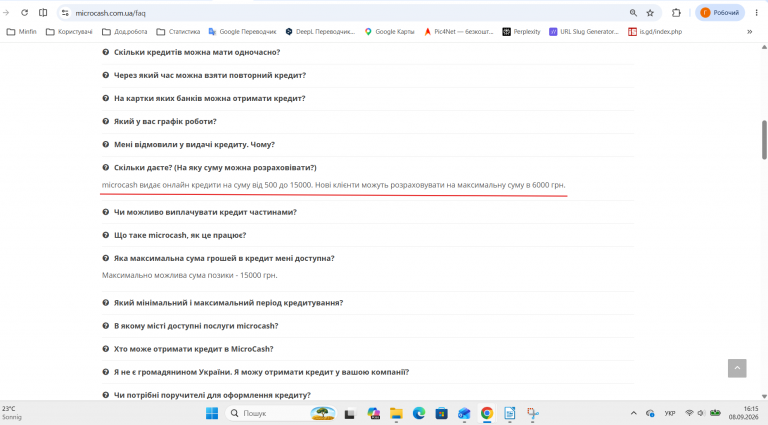Expand 'Хто може отримати кредит в MicroCash?'
Image resolution: width=768 pixels, height=425 pixels.
(193, 349)
